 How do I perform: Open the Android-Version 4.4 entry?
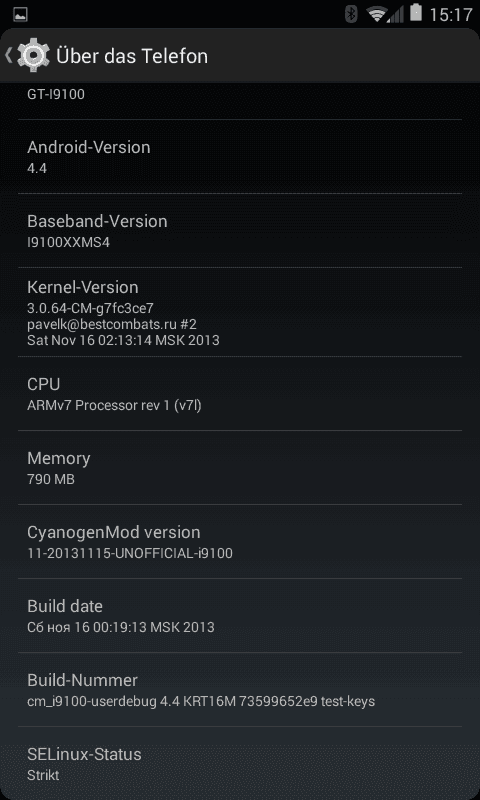coord(240,157)
